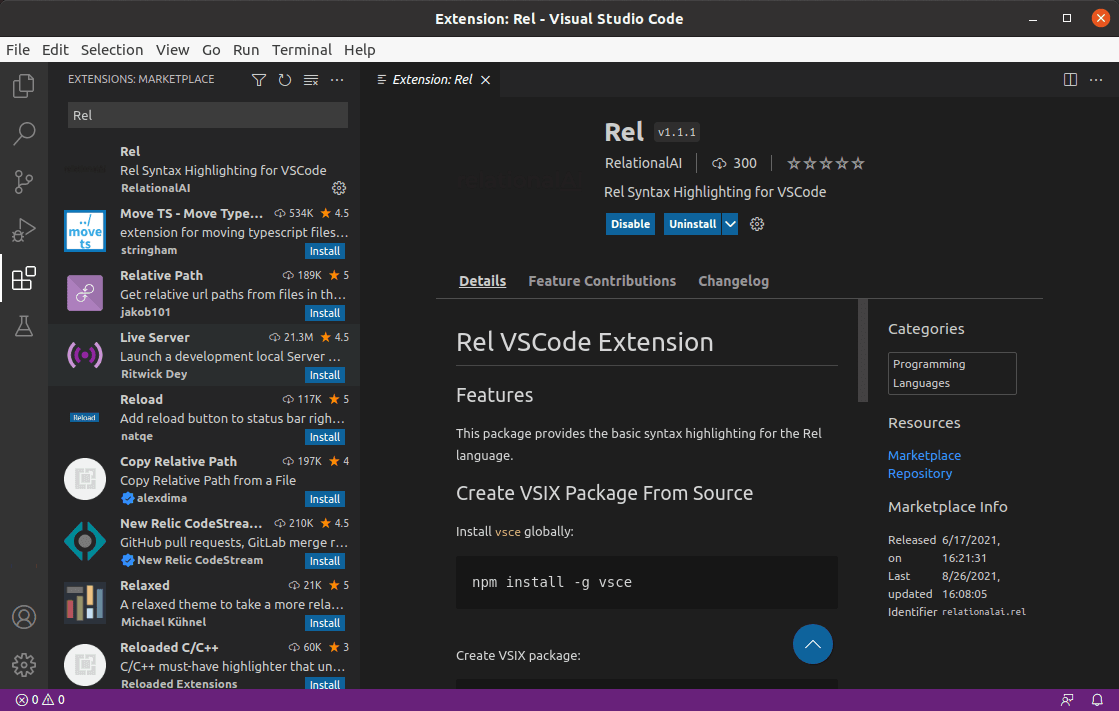Install the Live Server extension
The width and height of the screenshot is (1119, 711).
coord(324,375)
